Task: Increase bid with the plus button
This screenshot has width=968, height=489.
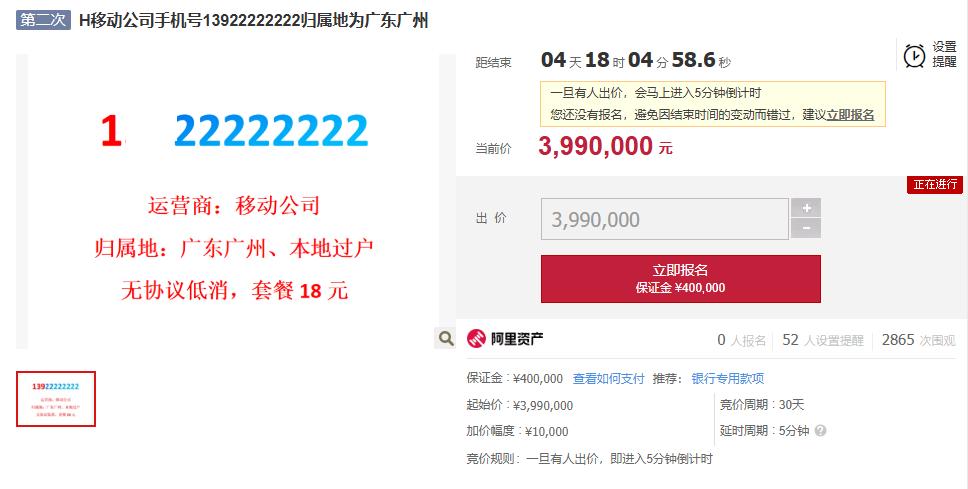Action: [x=806, y=208]
